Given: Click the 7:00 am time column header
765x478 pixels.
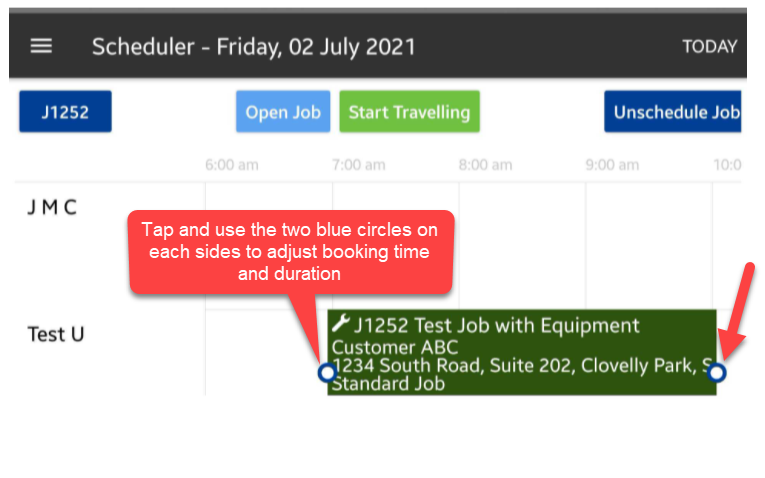Looking at the screenshot, I should [359, 165].
